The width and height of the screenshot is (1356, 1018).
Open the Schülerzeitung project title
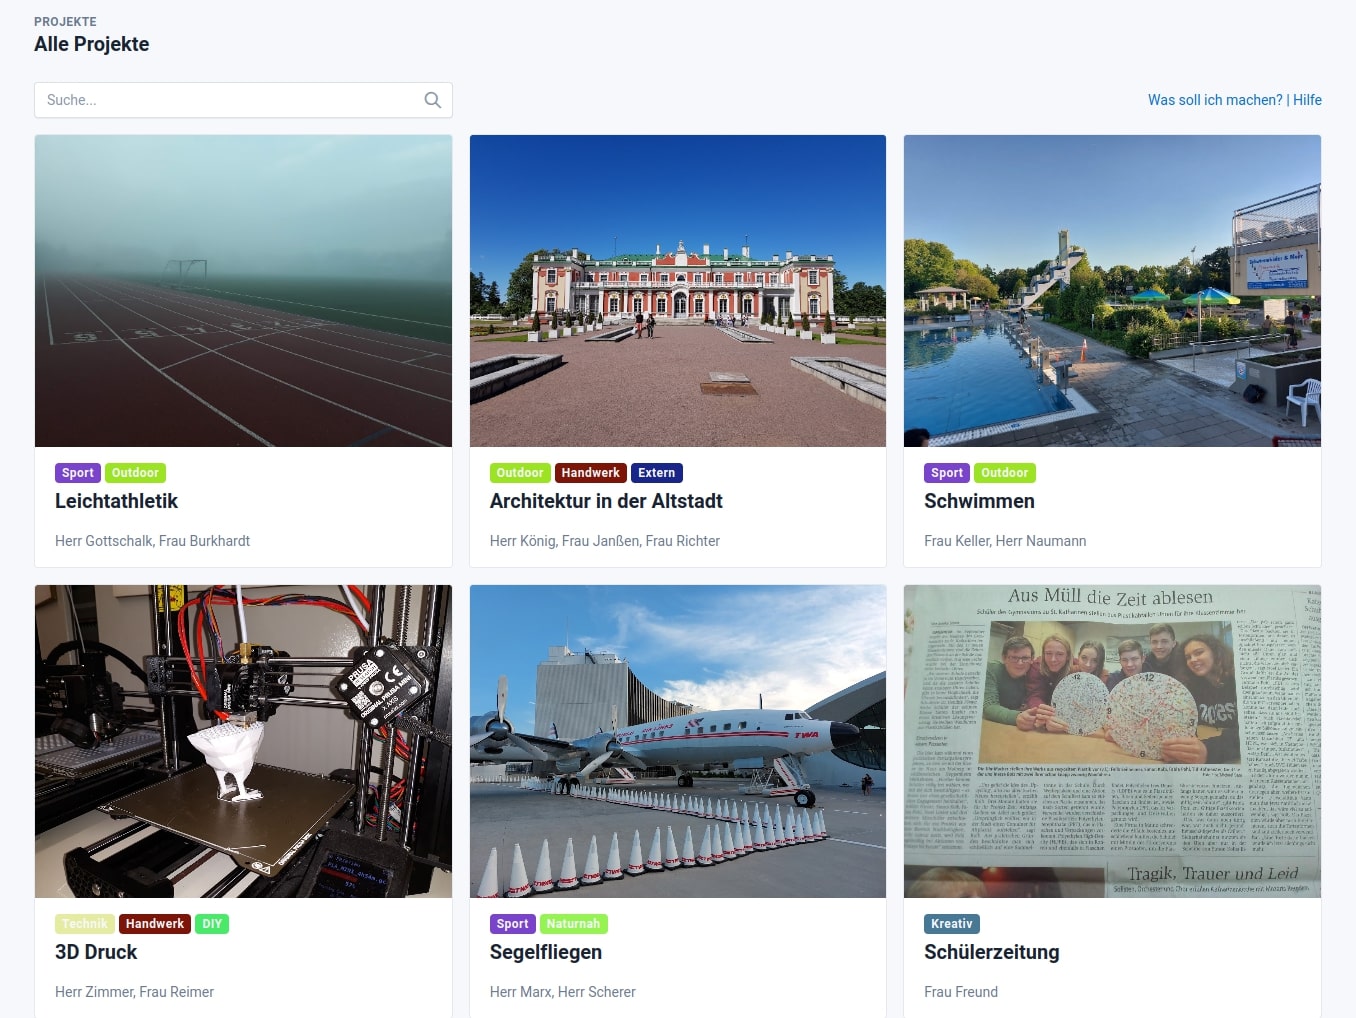991,952
